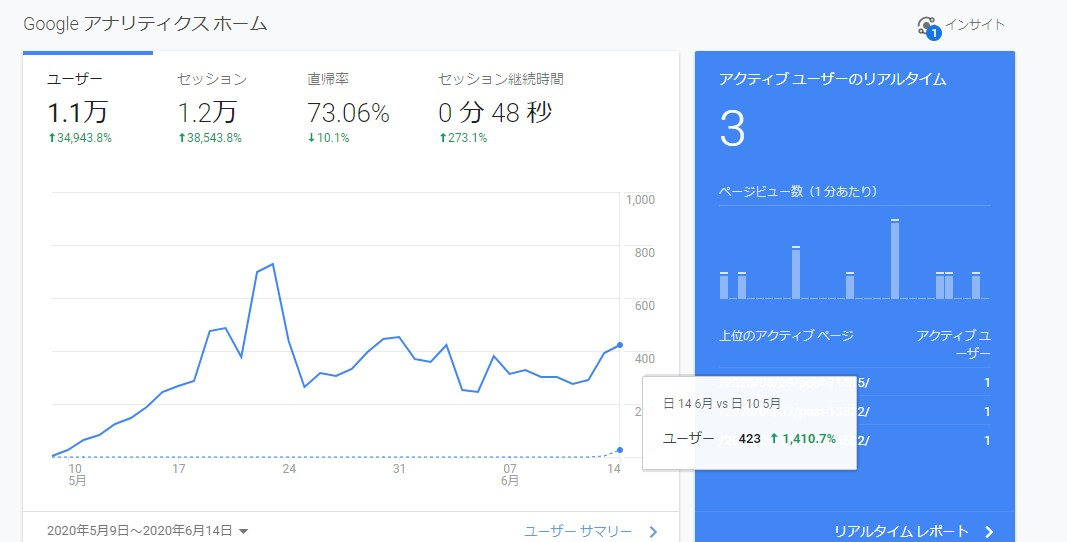This screenshot has height=542, width=1067.
Task: Click the green down-arrow 10.1% under 直帰率
Action: [x=328, y=138]
